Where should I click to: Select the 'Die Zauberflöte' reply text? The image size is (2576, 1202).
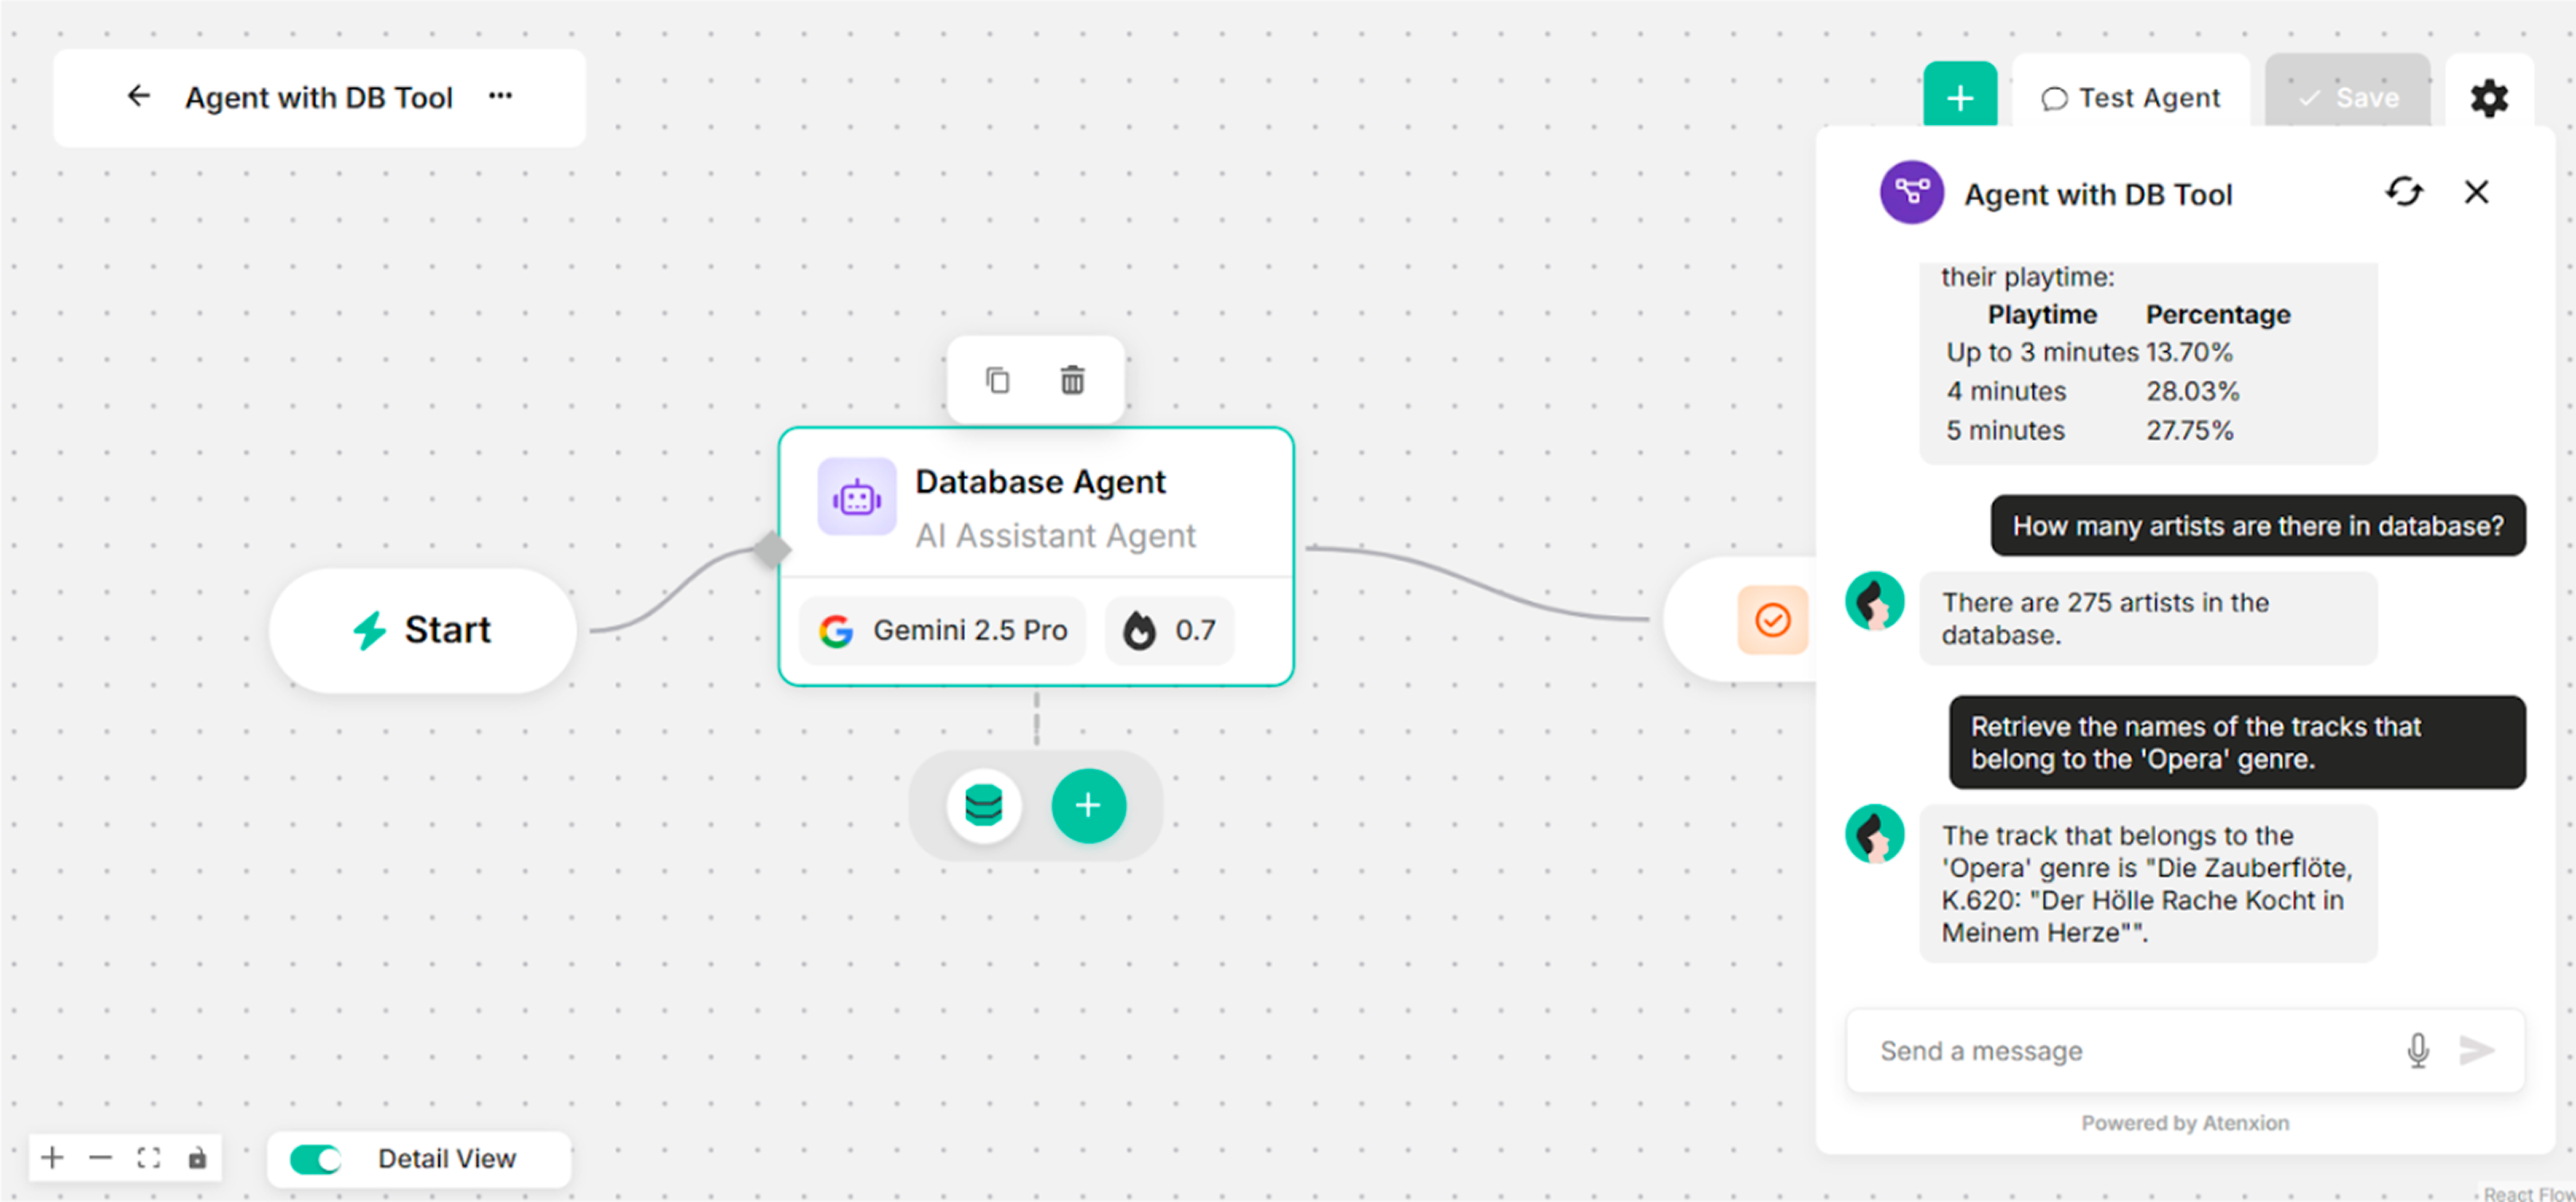point(2148,884)
